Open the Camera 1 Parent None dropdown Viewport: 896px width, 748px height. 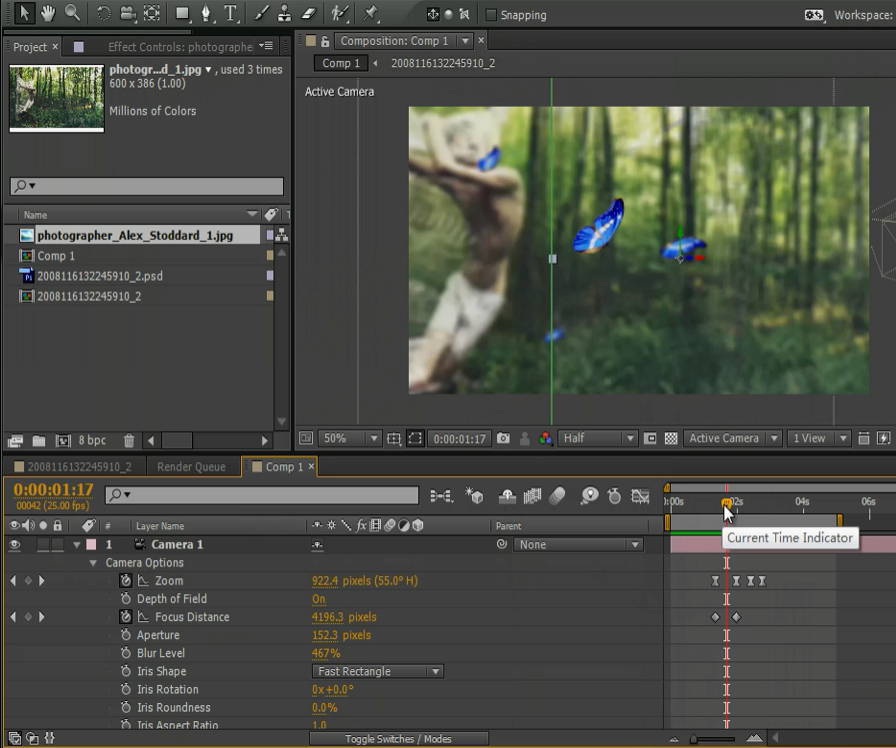click(578, 545)
